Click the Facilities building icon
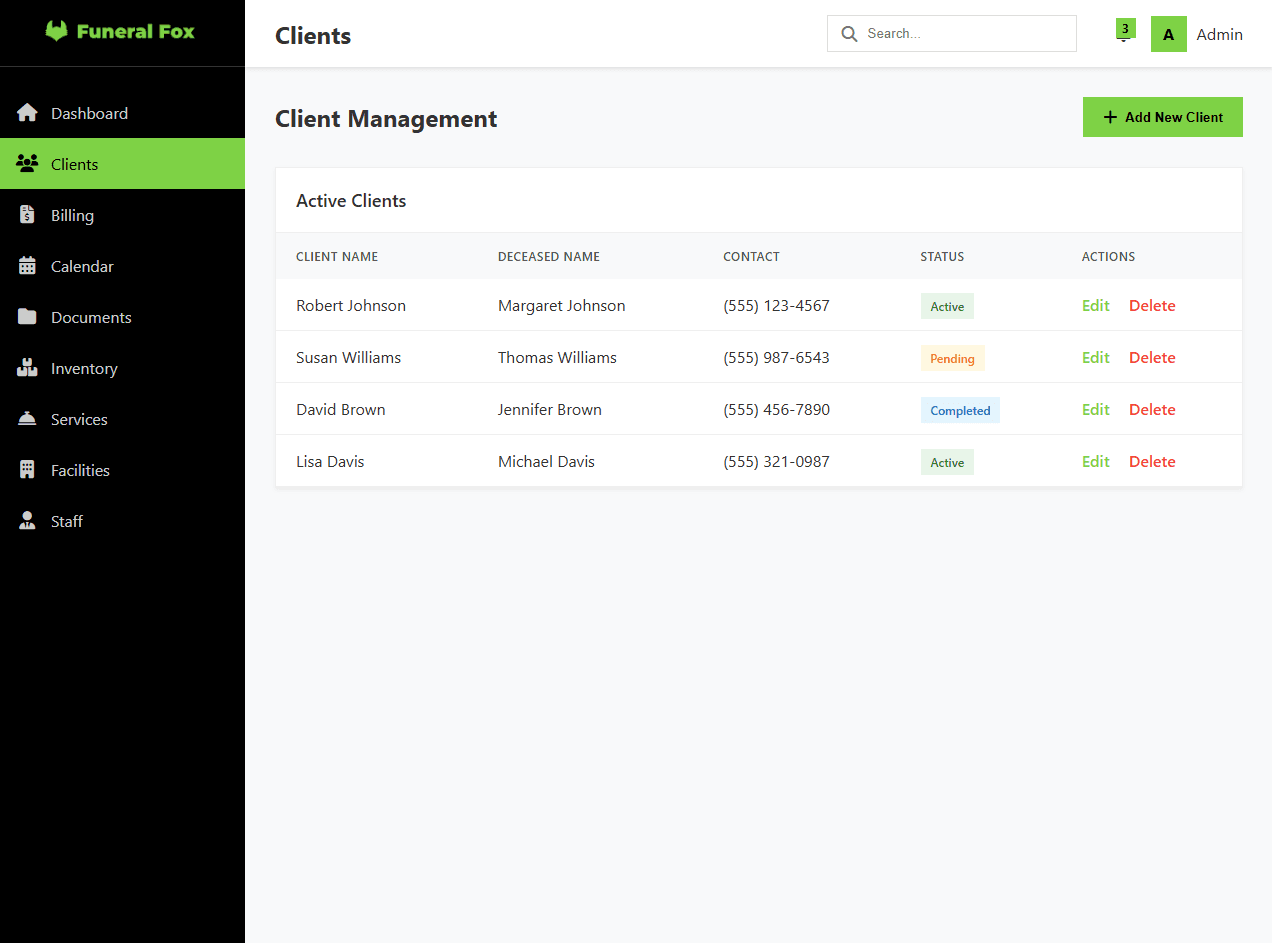This screenshot has width=1272, height=943. click(26, 469)
